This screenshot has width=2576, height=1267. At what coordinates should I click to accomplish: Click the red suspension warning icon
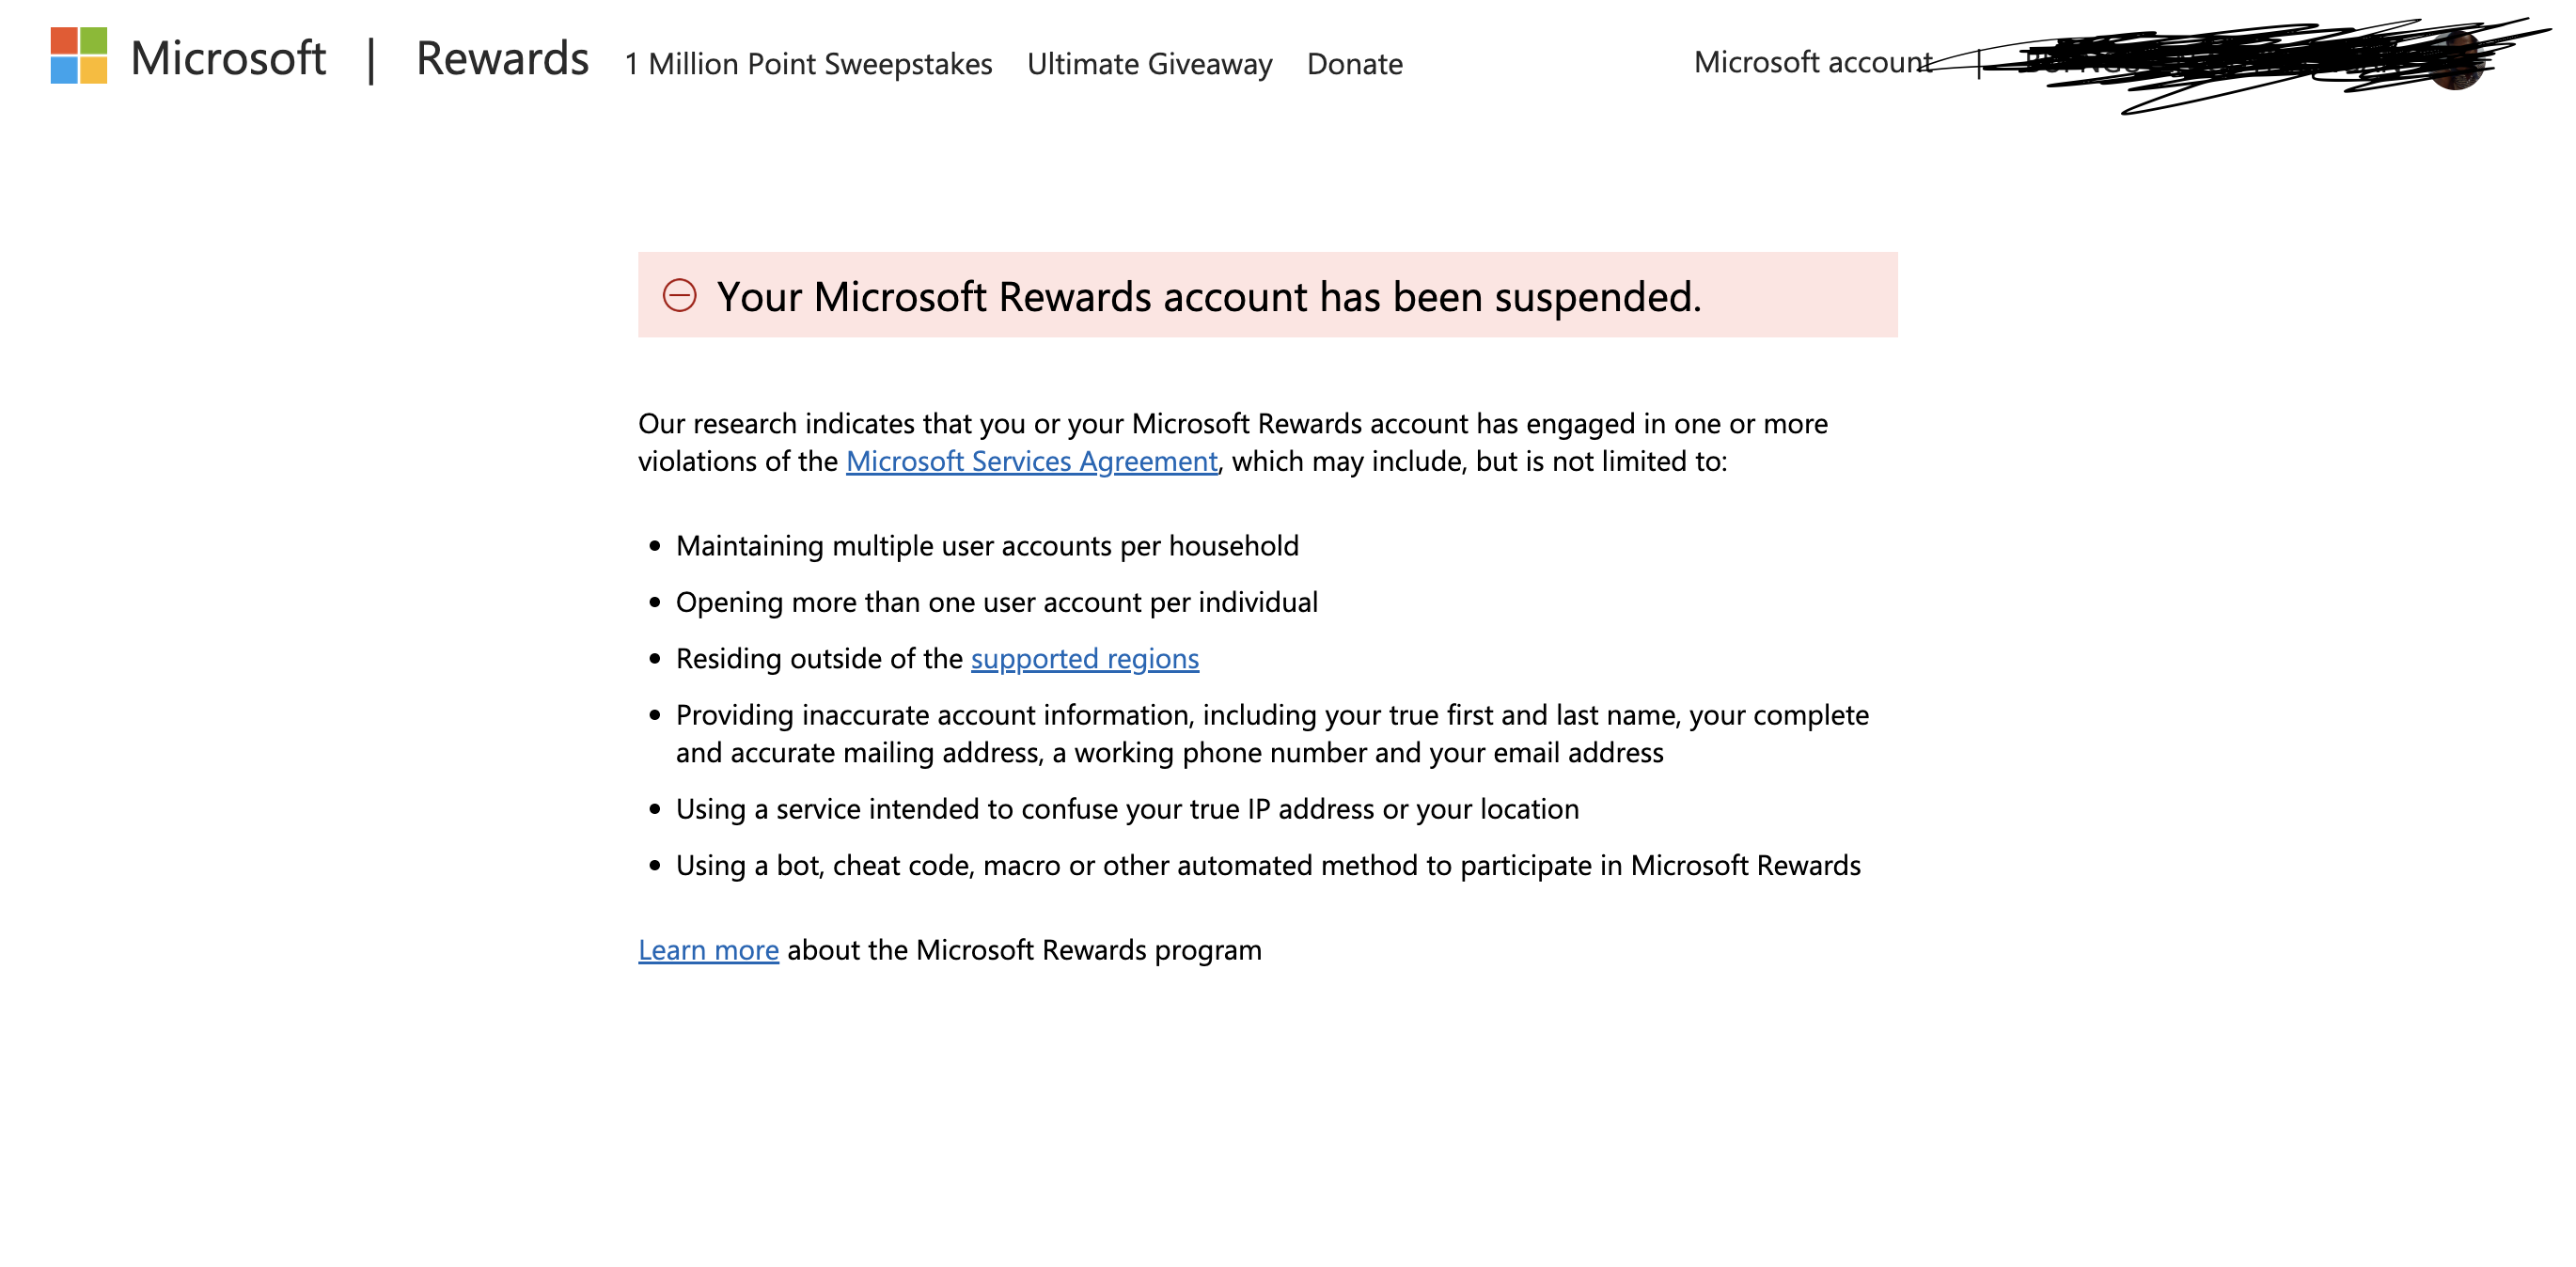pos(680,295)
